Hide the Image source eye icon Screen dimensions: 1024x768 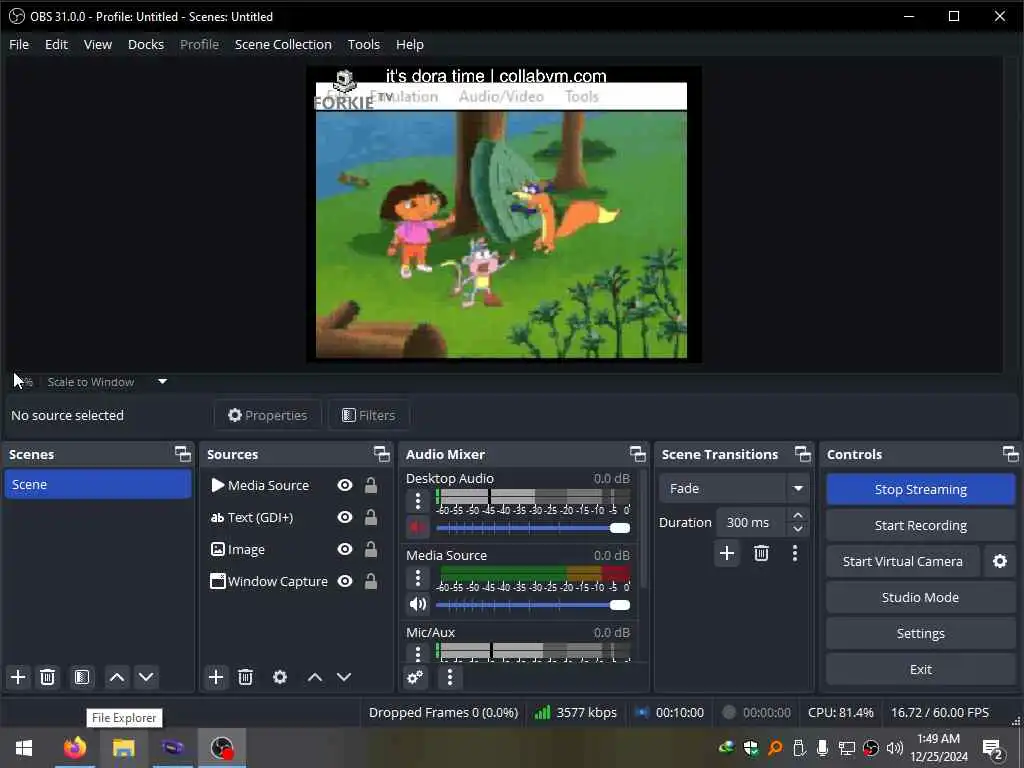point(345,549)
